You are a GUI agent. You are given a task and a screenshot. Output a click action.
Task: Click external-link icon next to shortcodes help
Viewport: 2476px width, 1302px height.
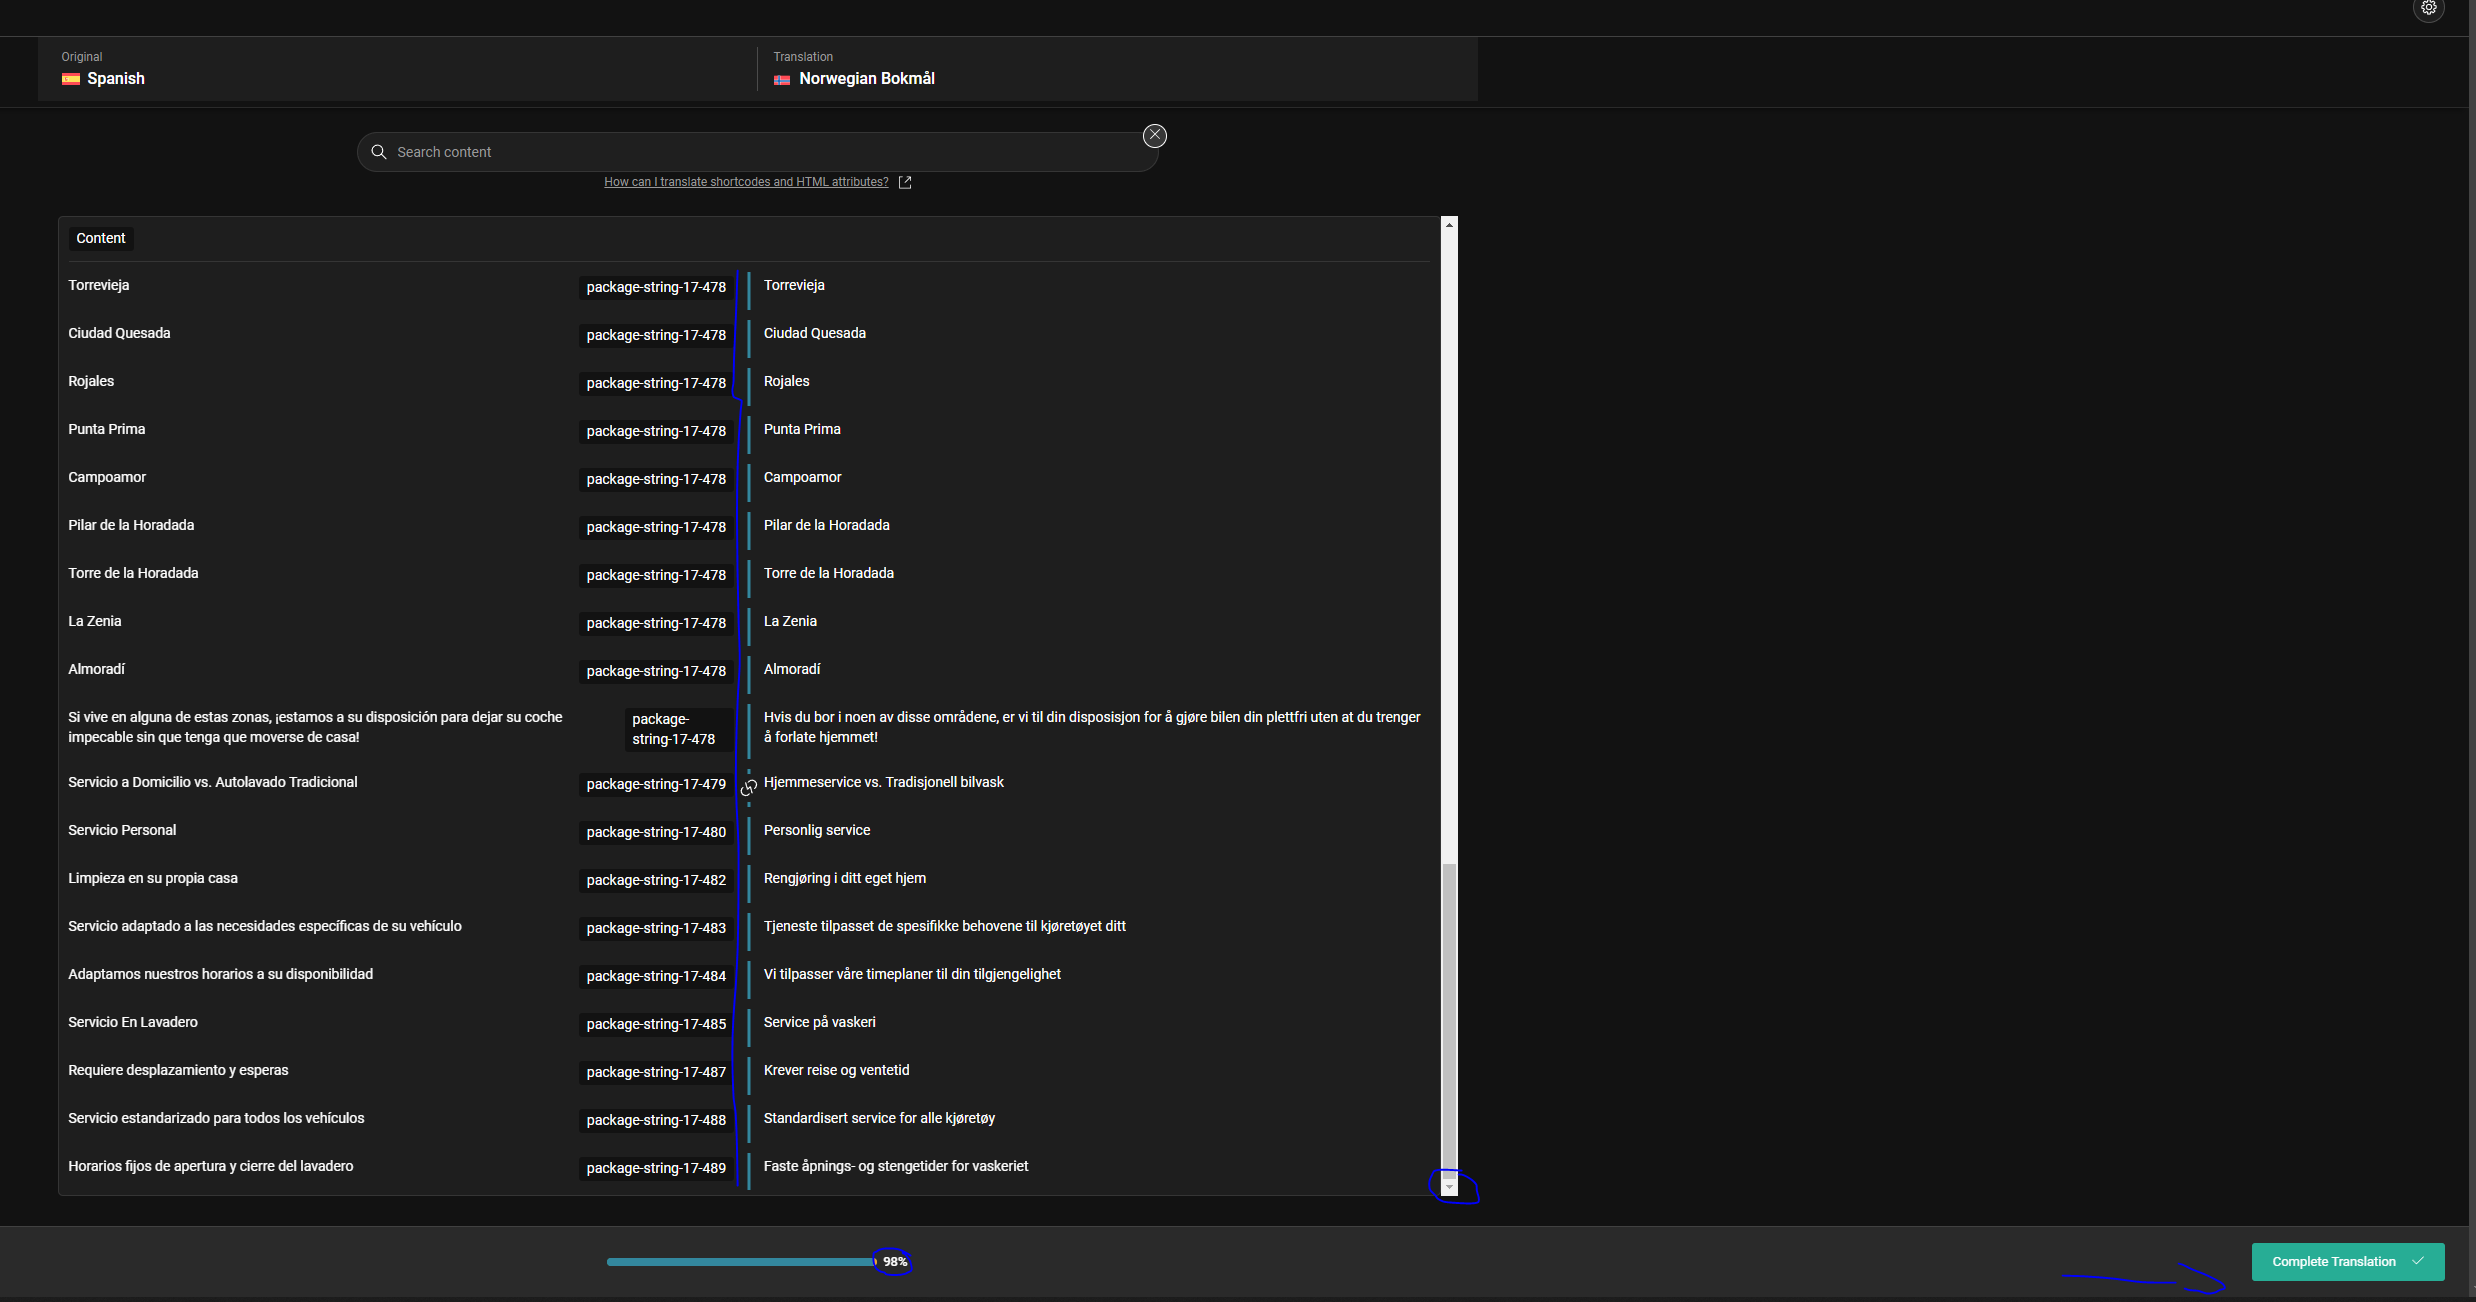(x=905, y=182)
